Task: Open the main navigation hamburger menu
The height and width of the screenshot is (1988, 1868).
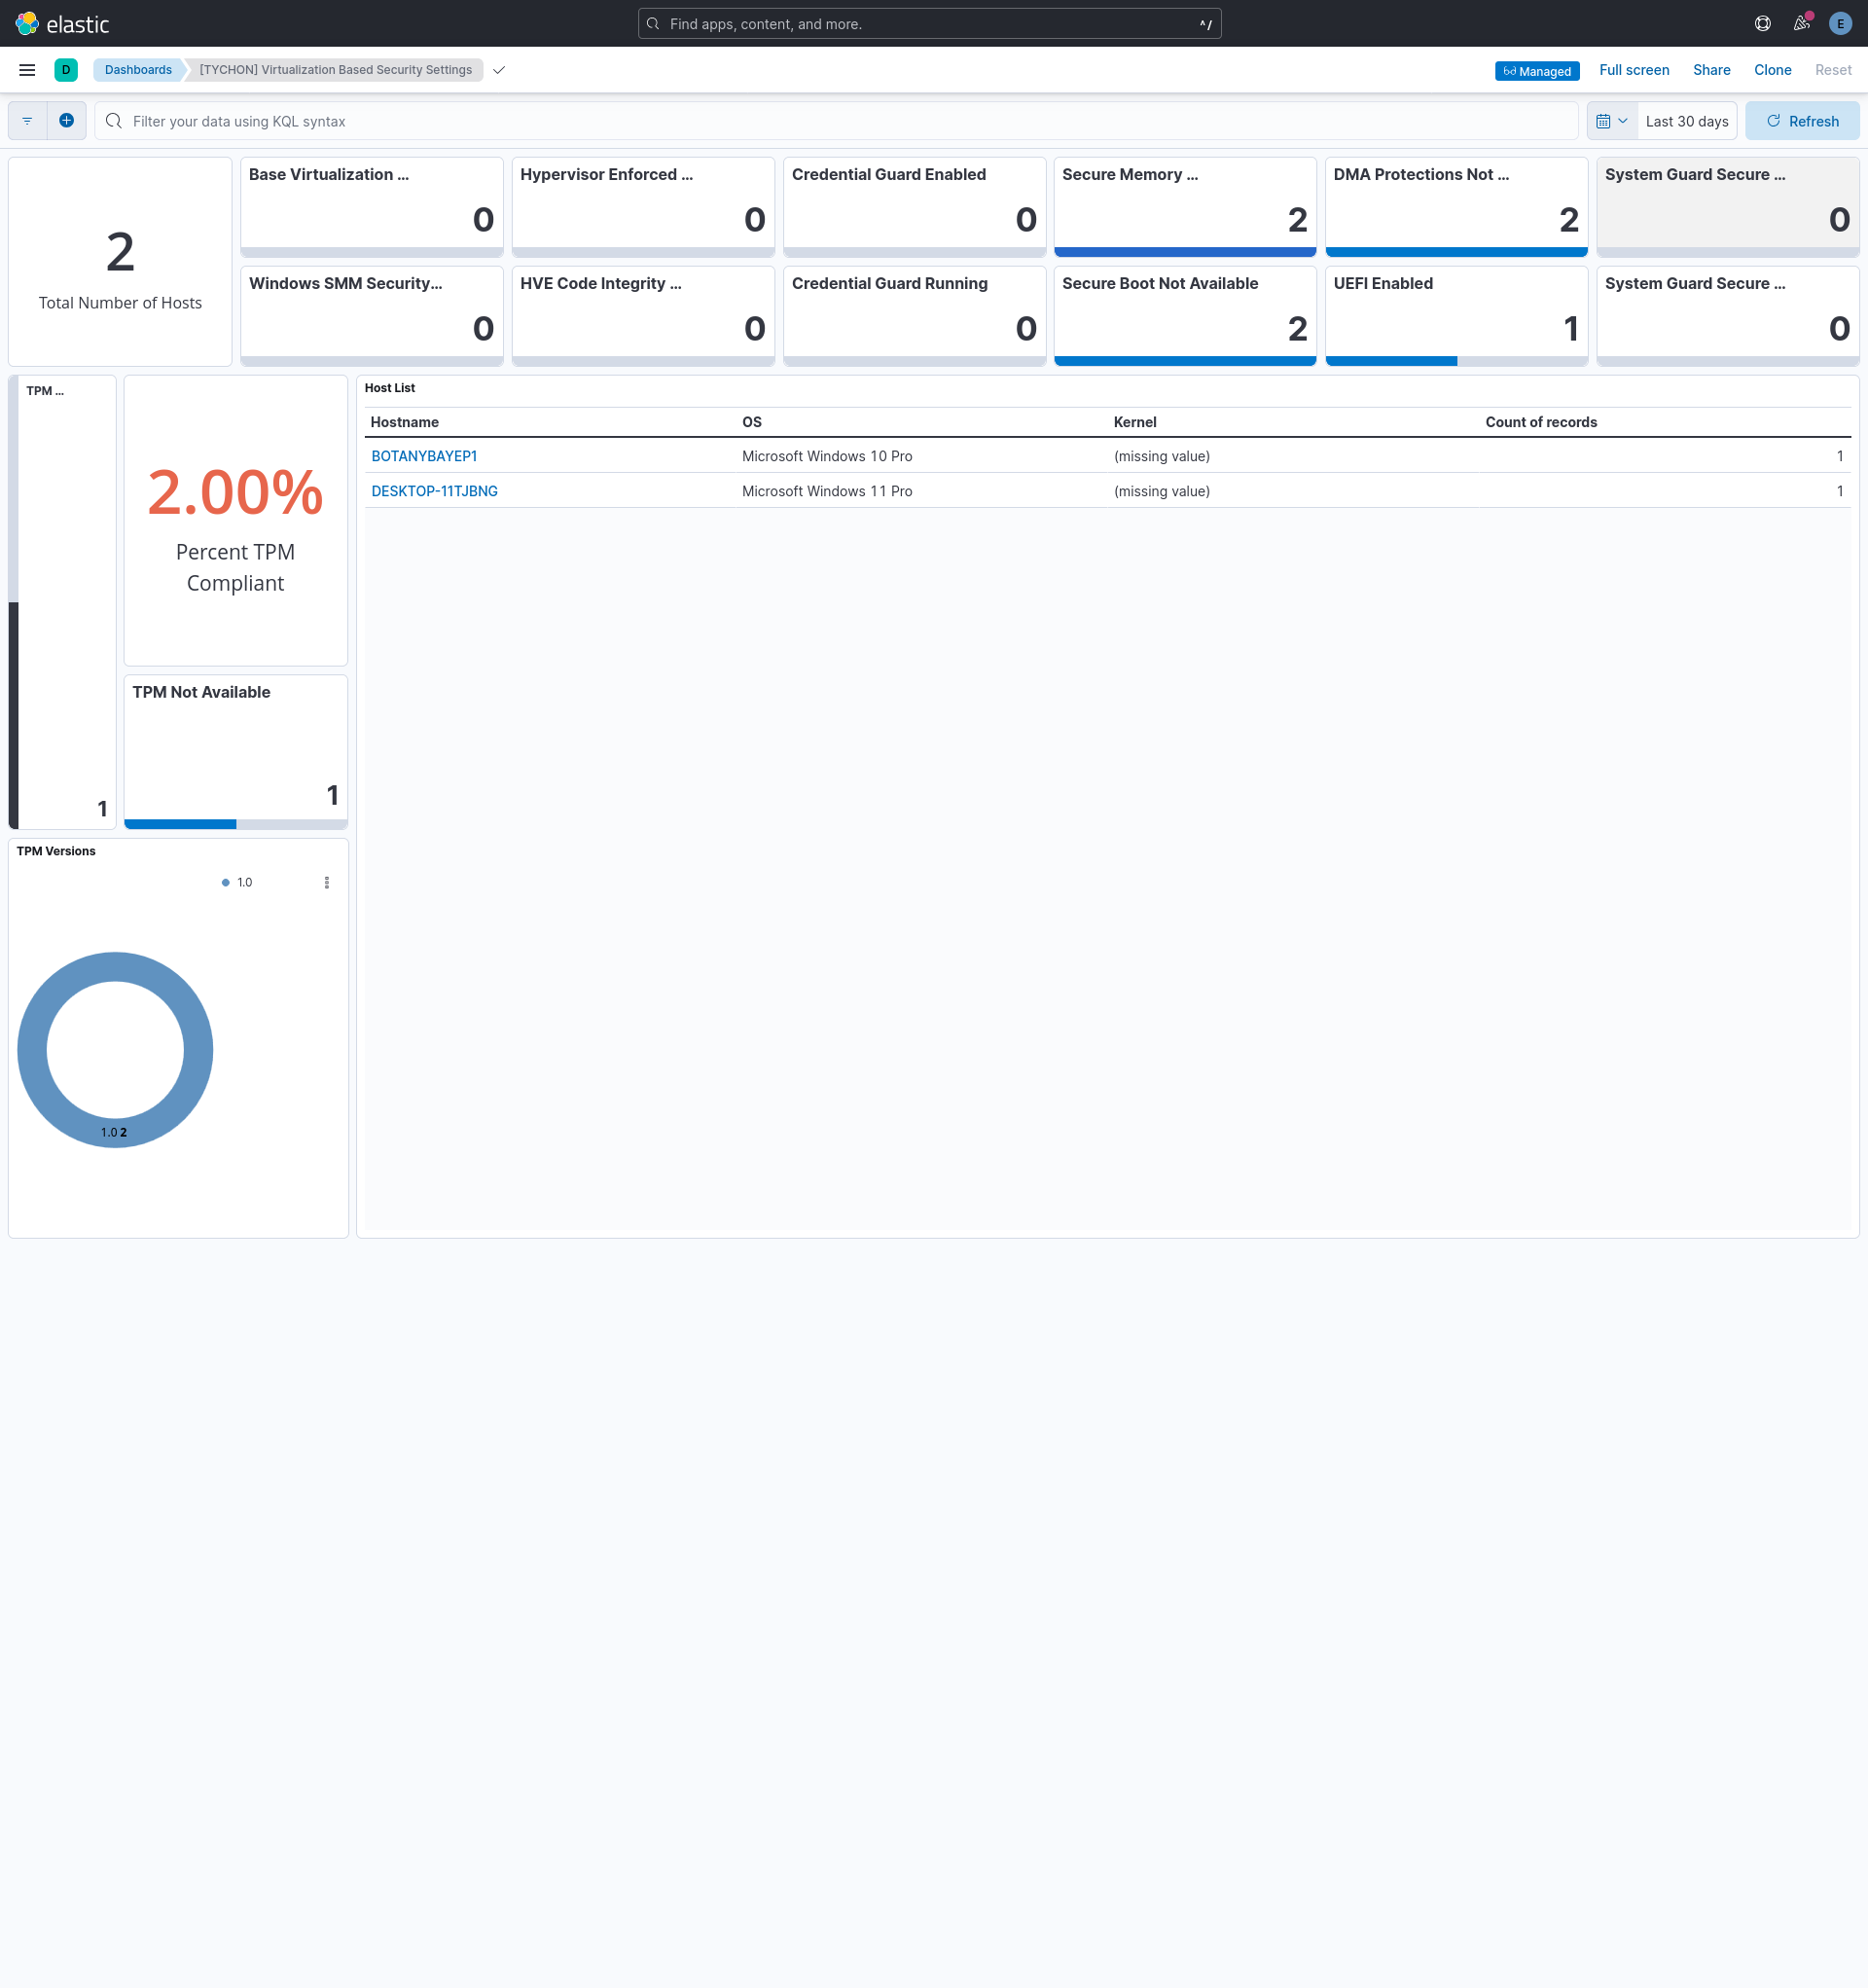Action: [27, 70]
